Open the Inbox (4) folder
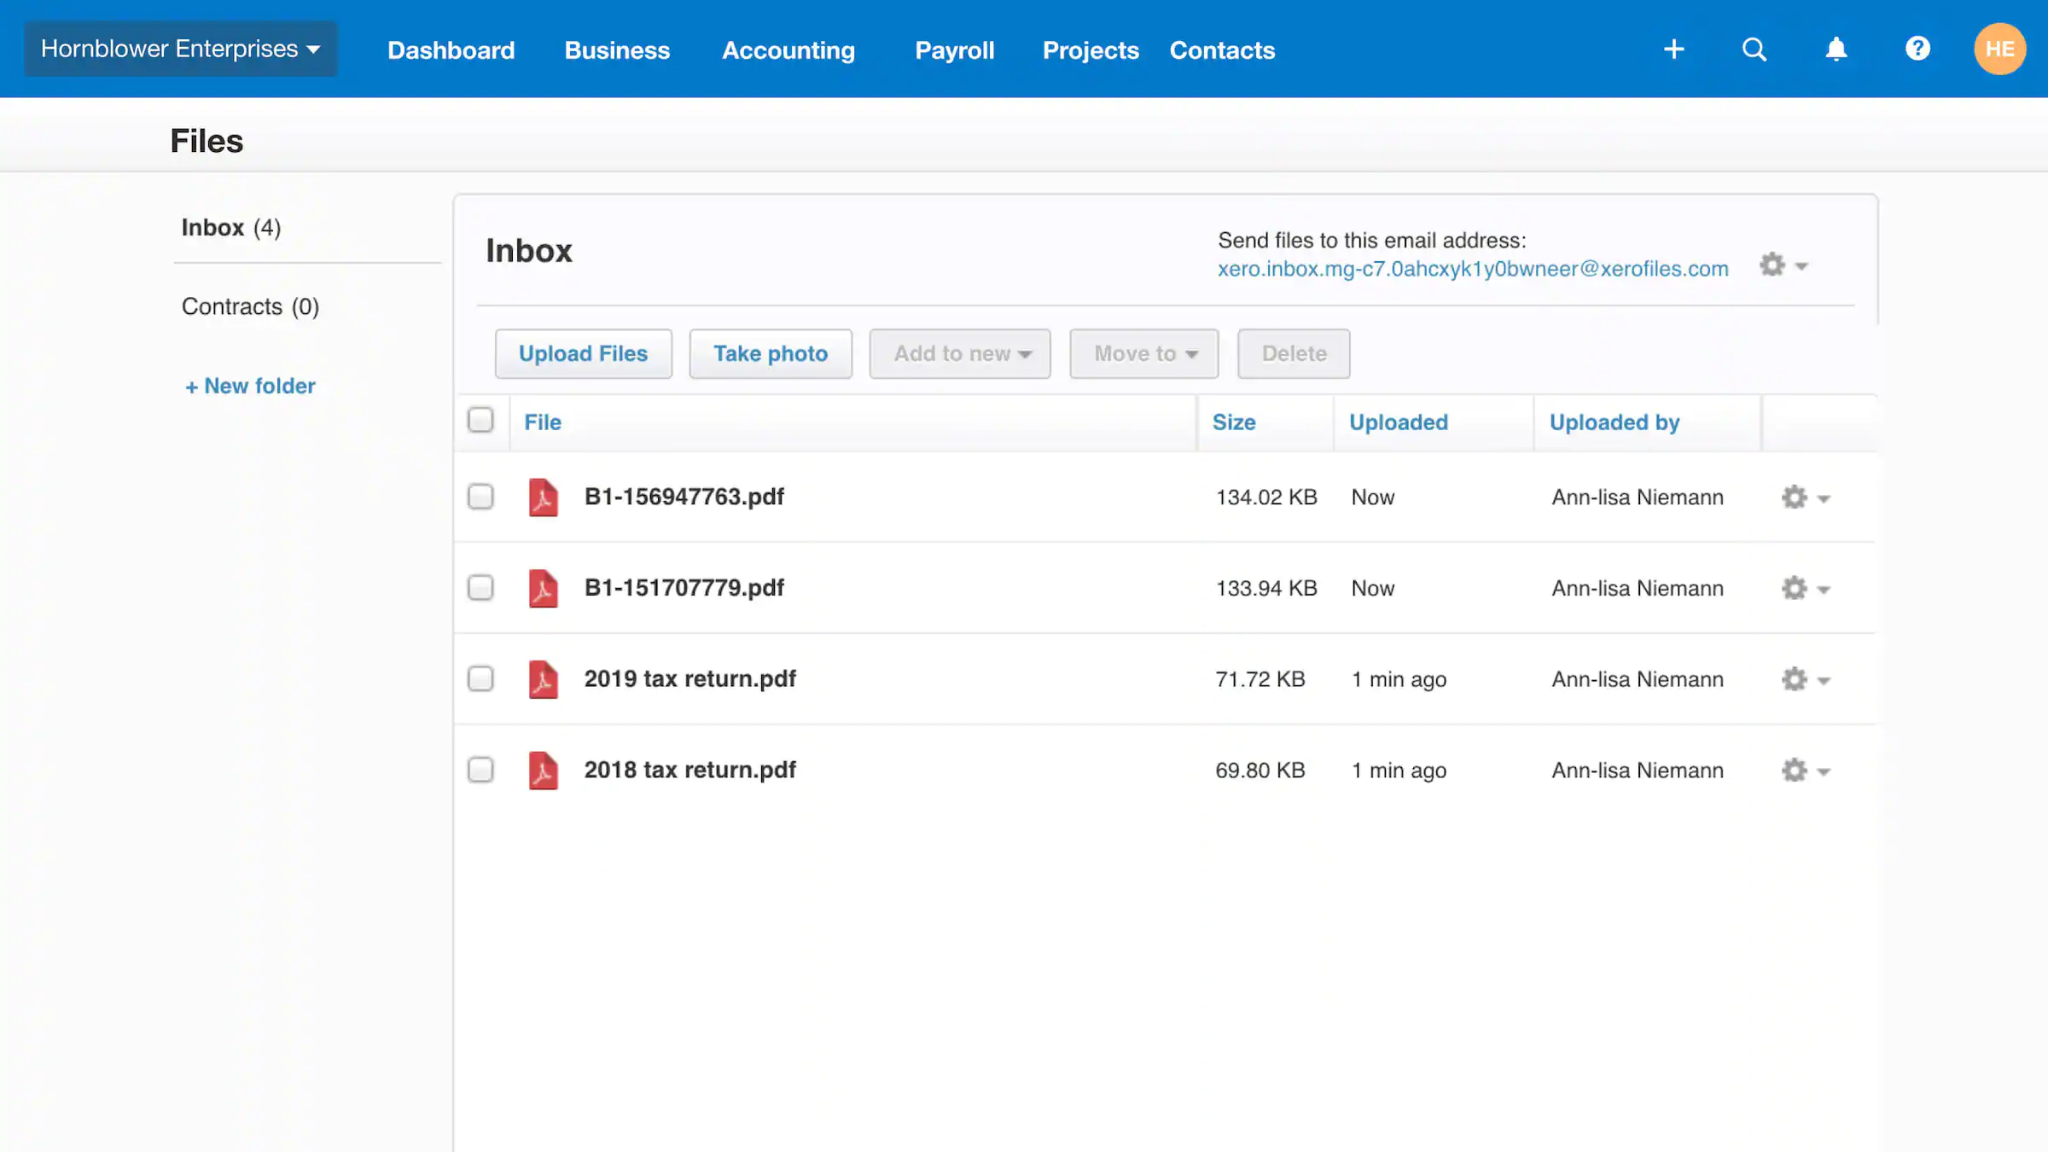 click(x=231, y=228)
